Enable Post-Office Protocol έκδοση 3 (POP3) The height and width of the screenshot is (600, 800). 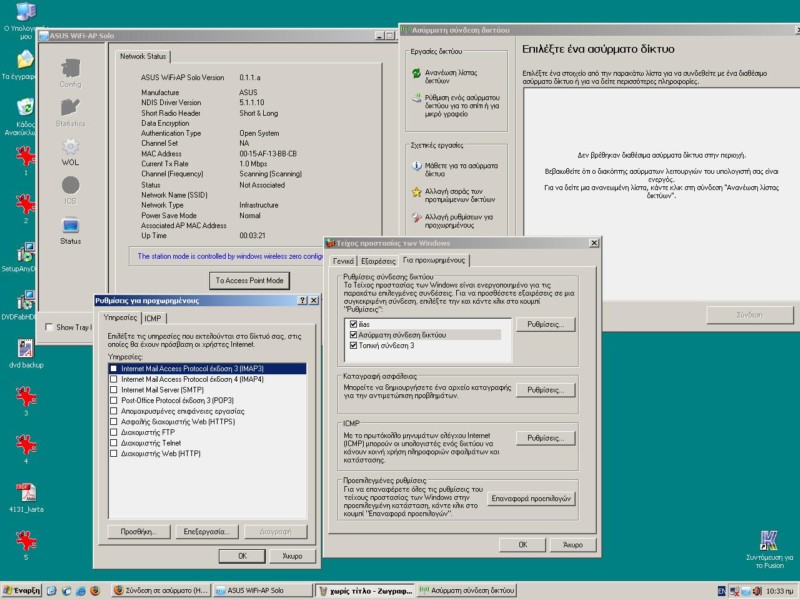114,401
